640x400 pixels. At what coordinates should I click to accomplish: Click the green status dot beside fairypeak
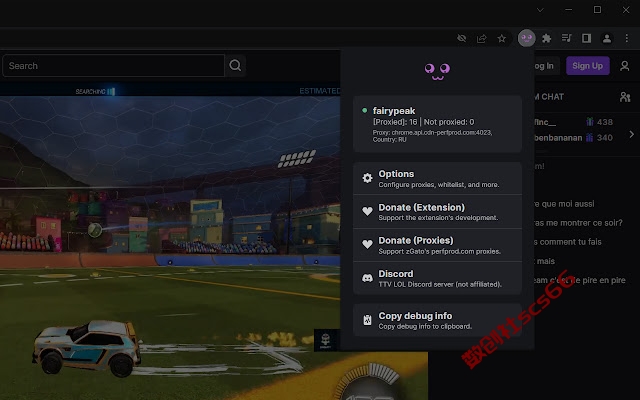[364, 110]
